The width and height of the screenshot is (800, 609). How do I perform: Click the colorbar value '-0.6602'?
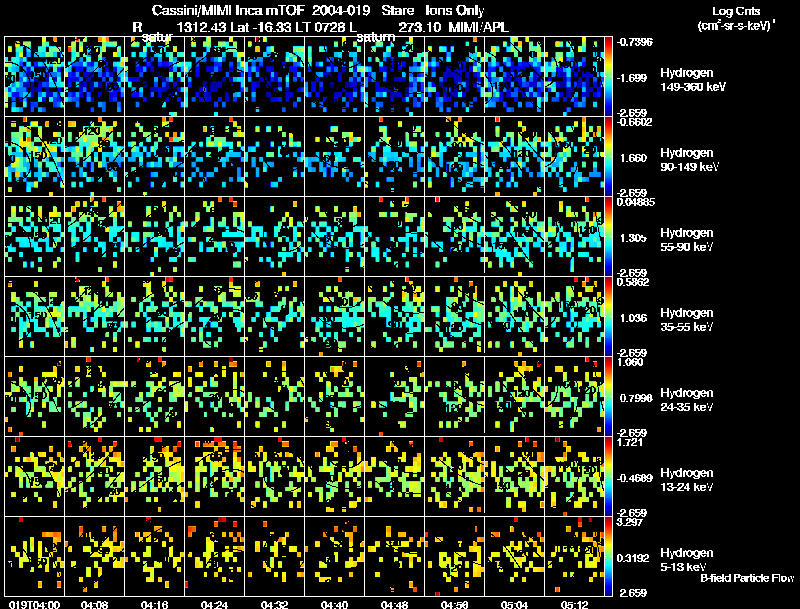[635, 122]
